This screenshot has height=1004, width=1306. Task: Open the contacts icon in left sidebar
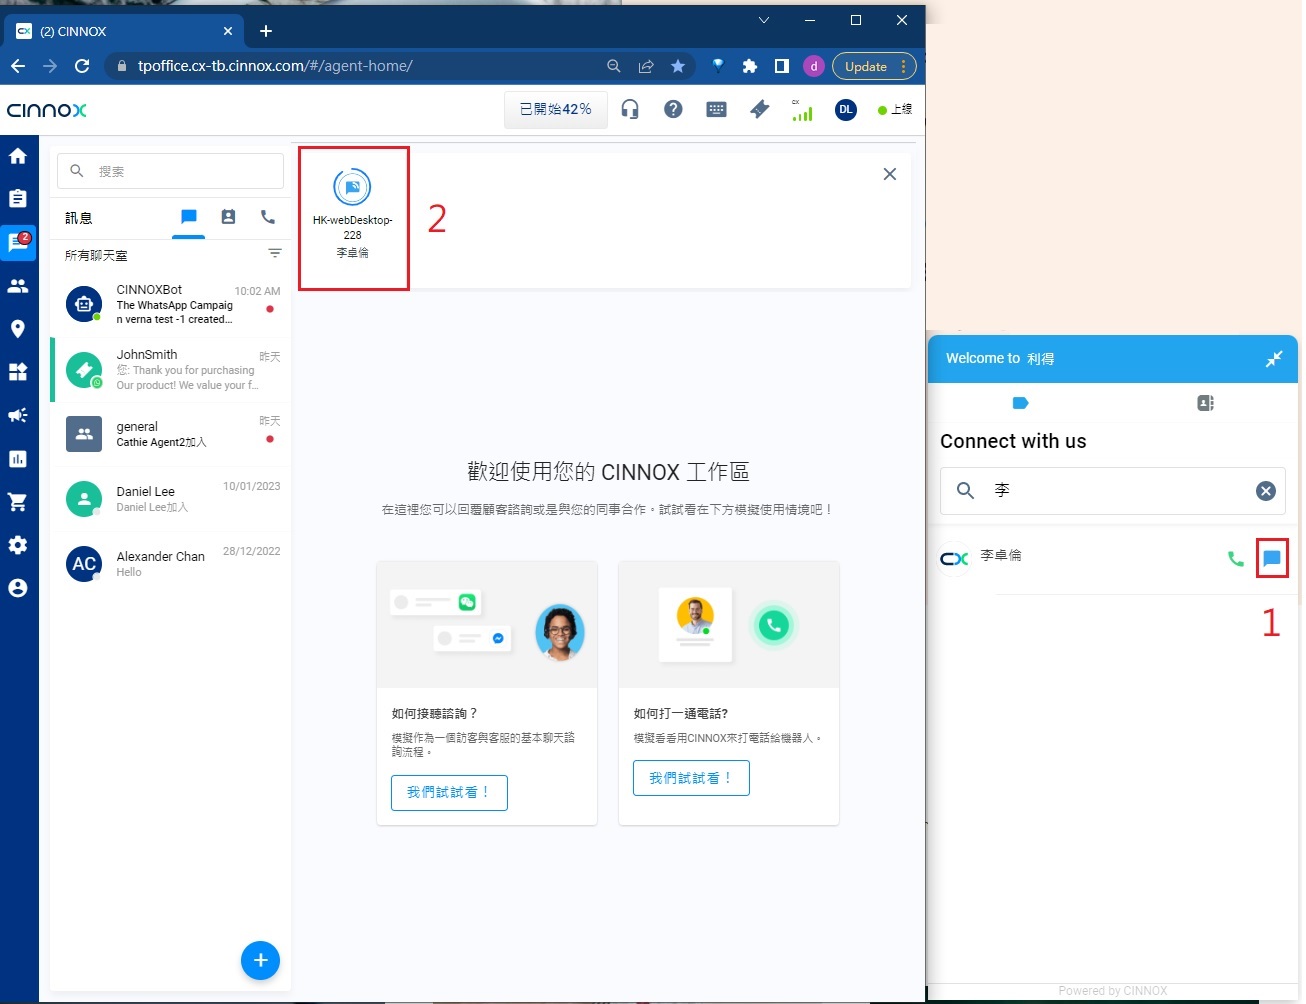pyautogui.click(x=18, y=285)
